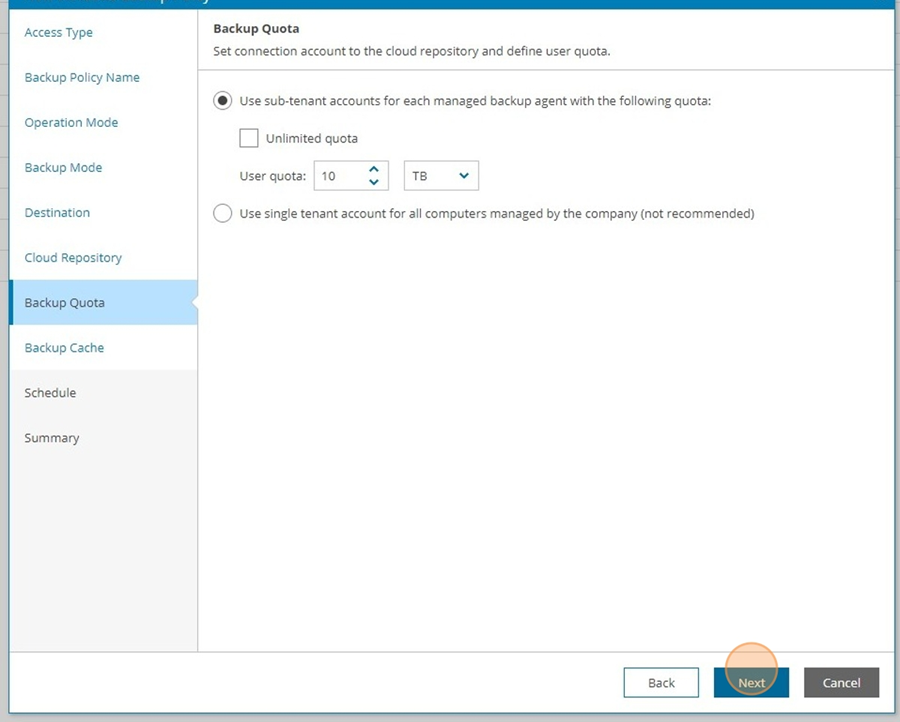
Task: Open the Operation Mode step
Action: point(71,123)
